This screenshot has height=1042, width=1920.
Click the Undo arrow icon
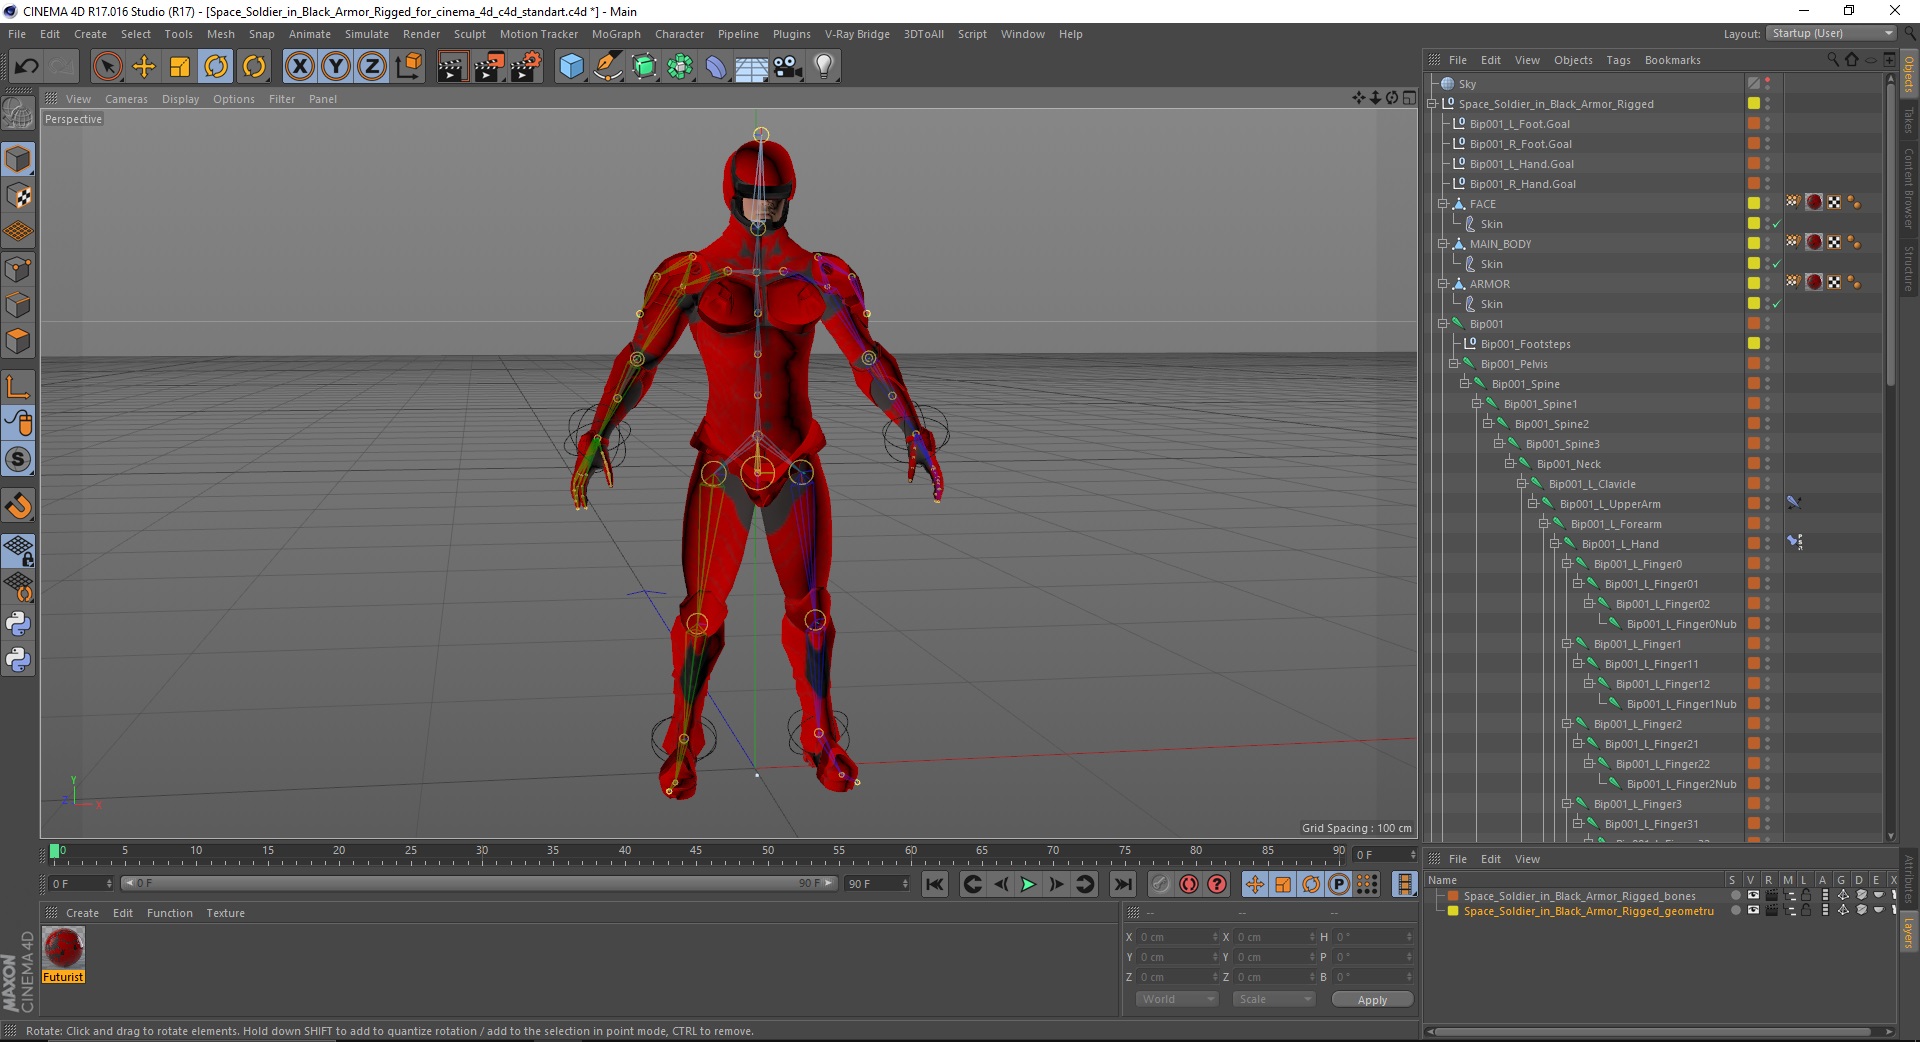[27, 67]
